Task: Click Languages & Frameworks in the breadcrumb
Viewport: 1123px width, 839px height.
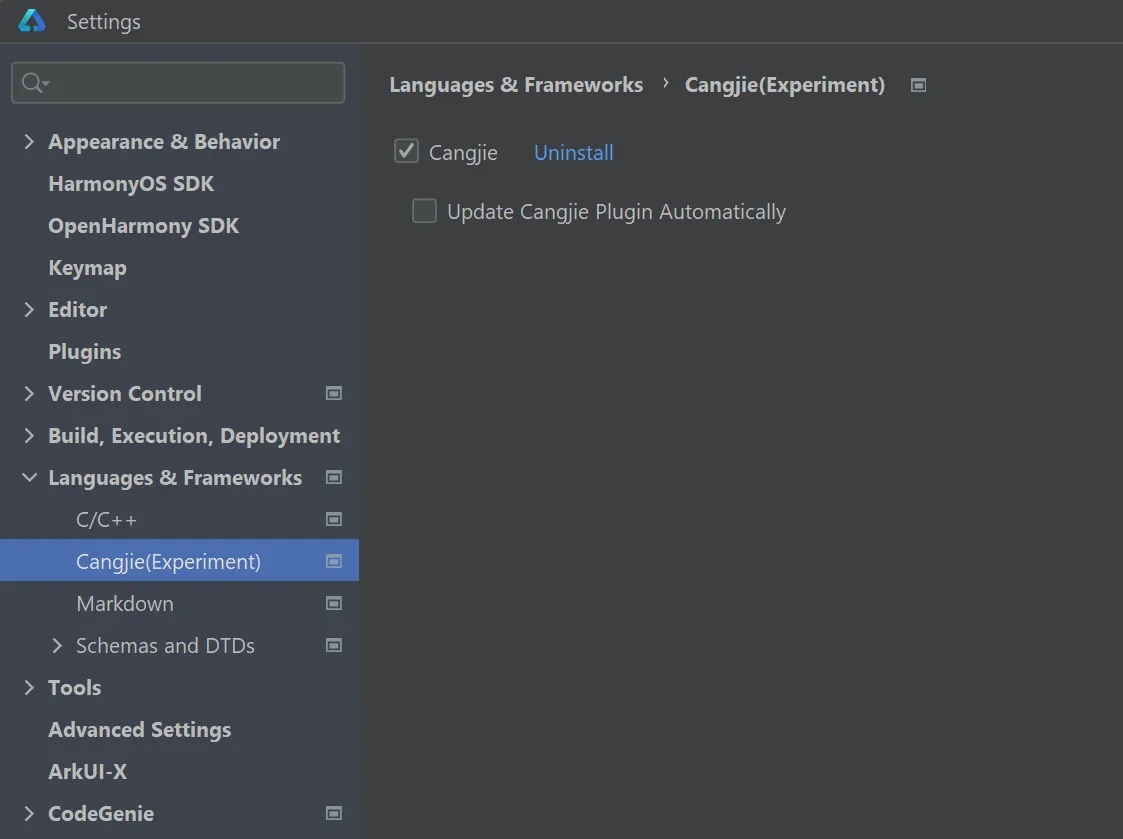Action: 516,86
